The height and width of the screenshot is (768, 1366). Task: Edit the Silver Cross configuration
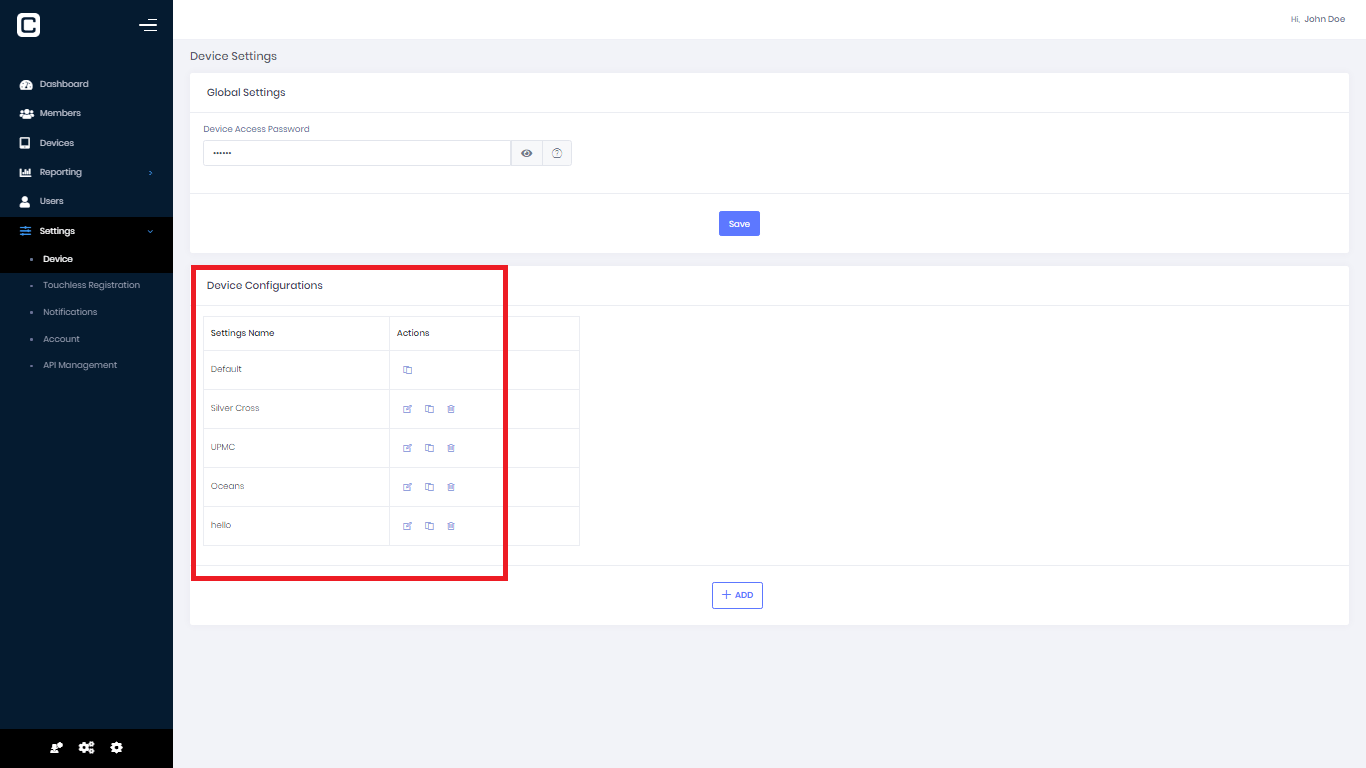(407, 408)
